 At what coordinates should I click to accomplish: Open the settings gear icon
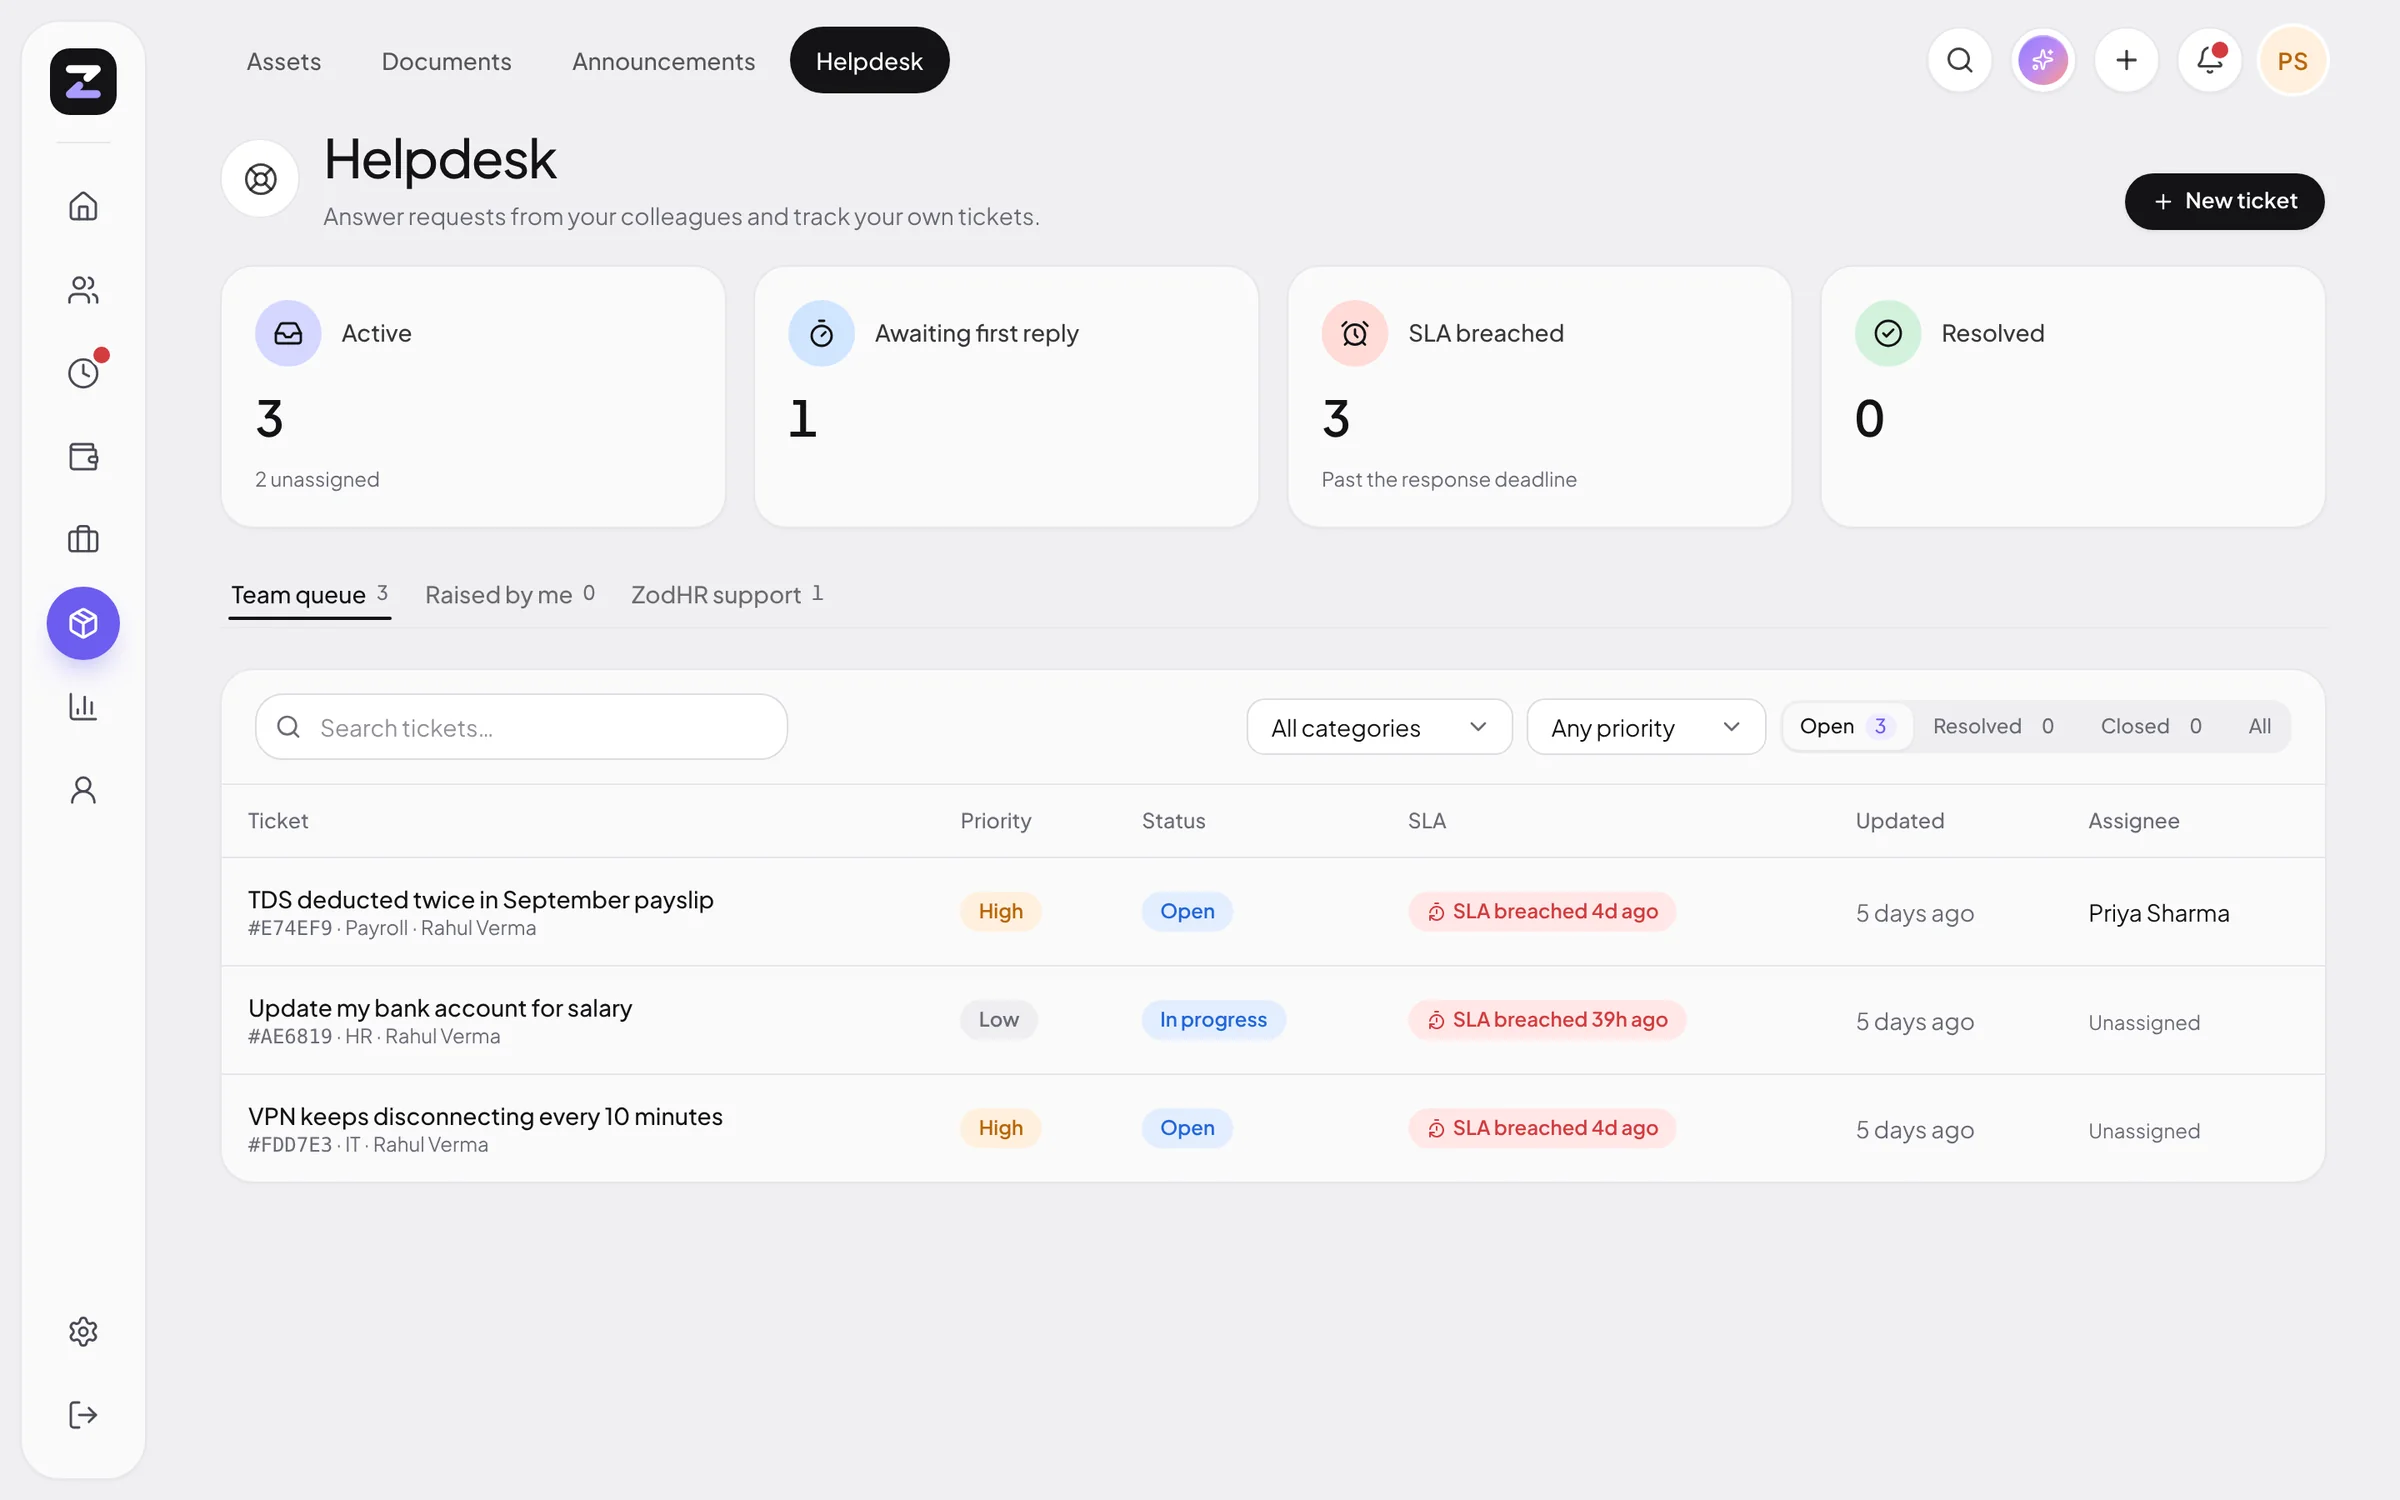(x=83, y=1331)
